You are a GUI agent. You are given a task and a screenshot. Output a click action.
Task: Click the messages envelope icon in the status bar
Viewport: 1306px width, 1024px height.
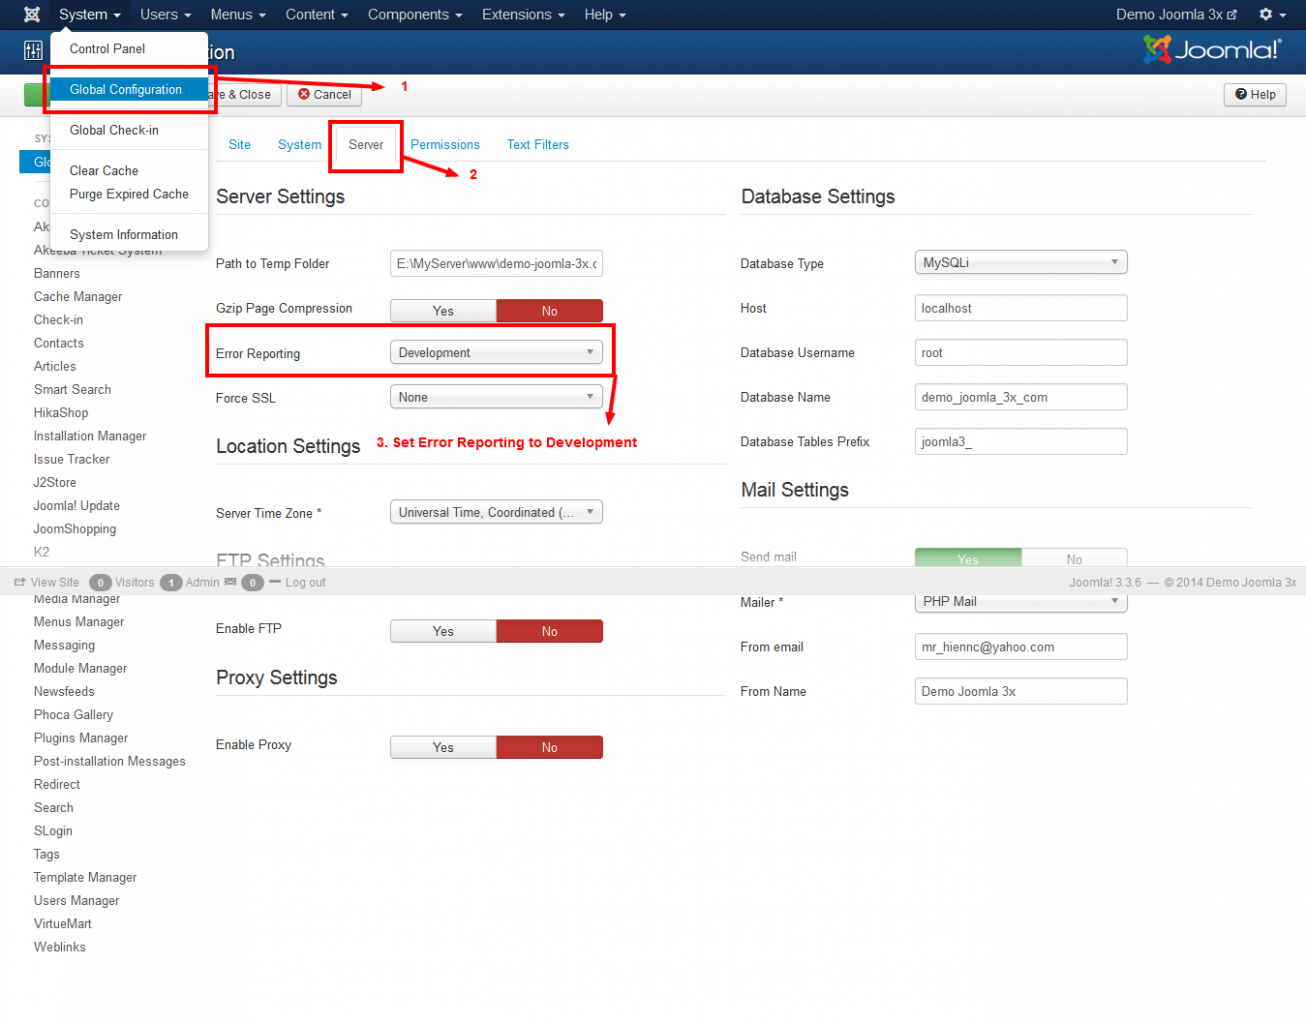click(231, 582)
